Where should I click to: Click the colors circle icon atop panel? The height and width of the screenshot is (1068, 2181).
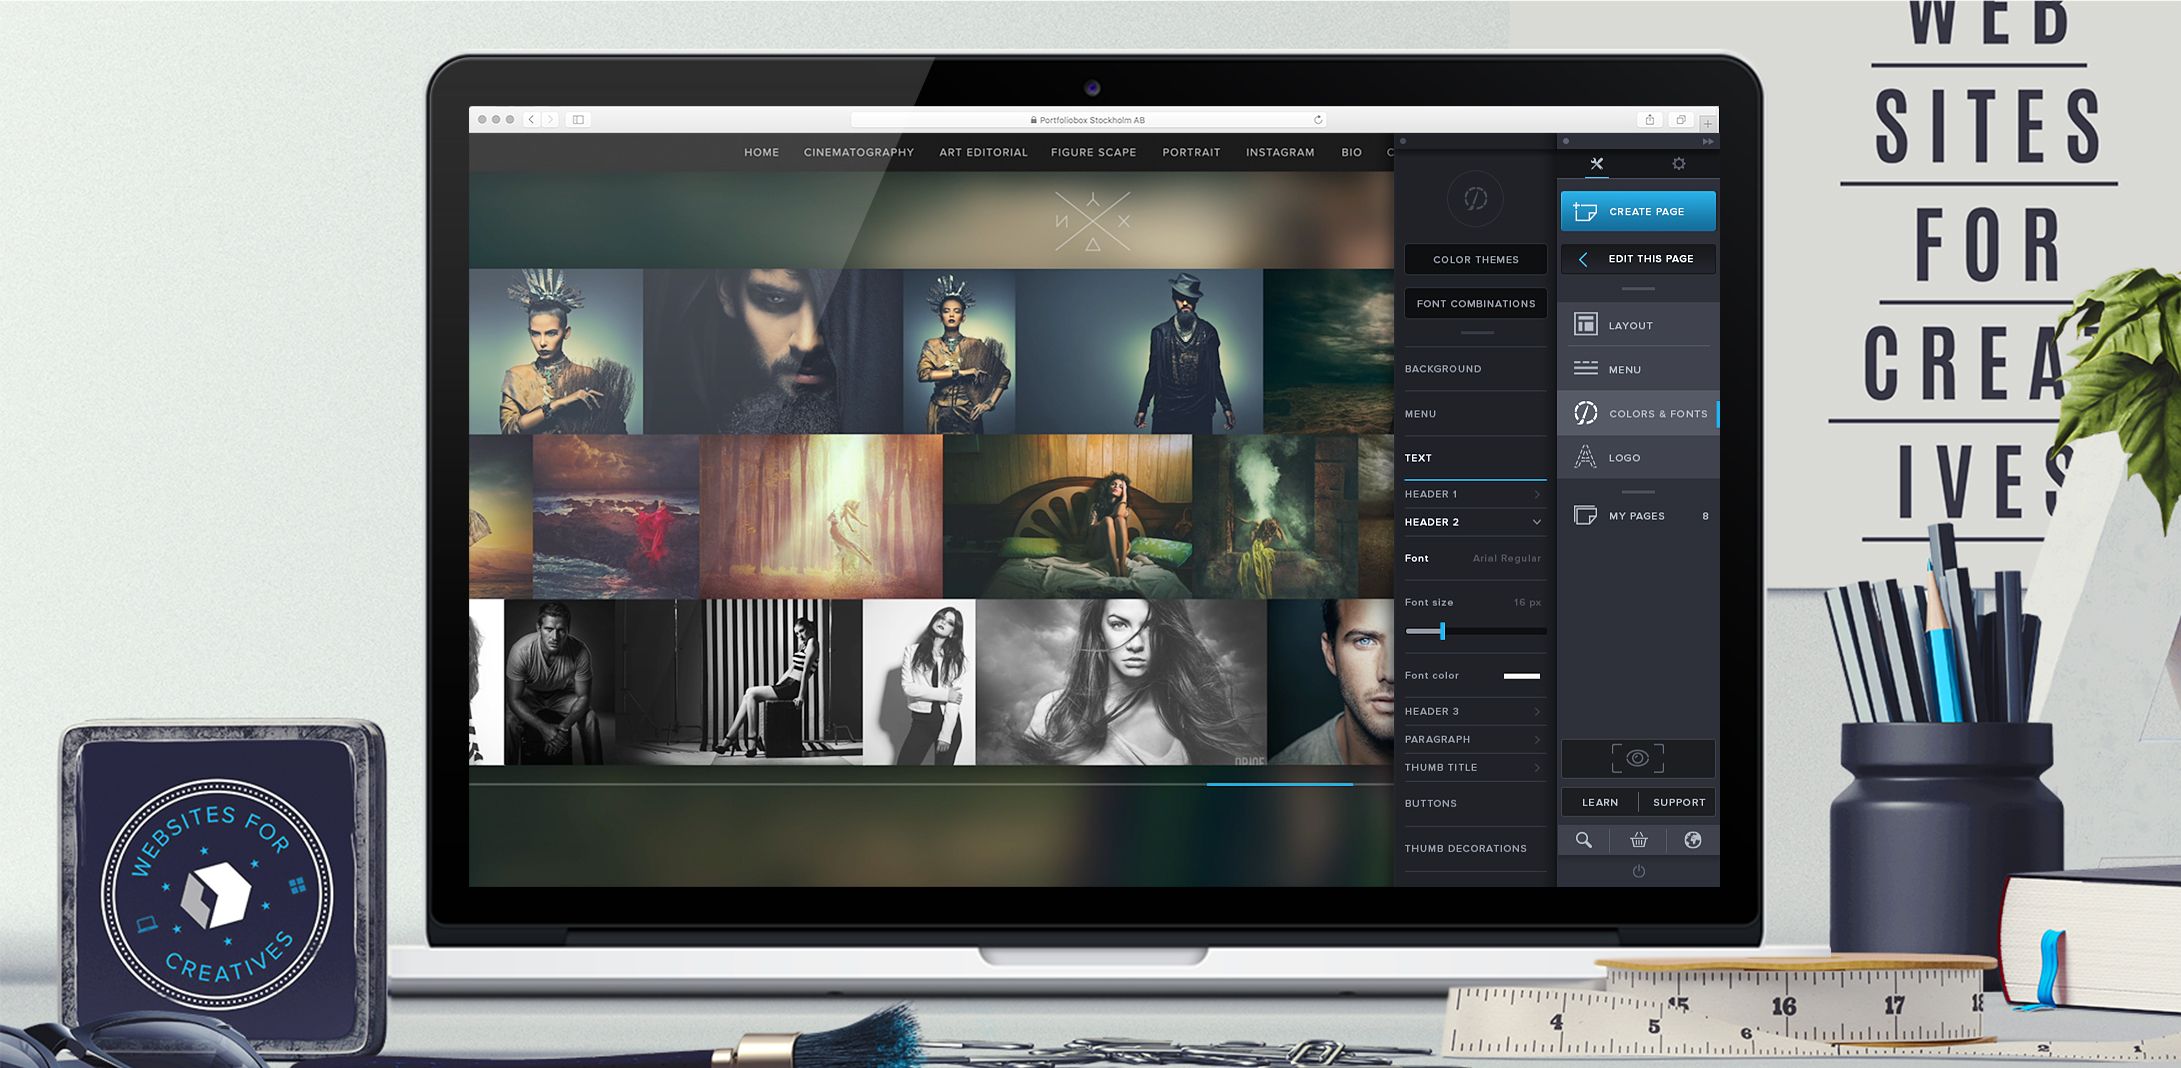coord(1475,198)
